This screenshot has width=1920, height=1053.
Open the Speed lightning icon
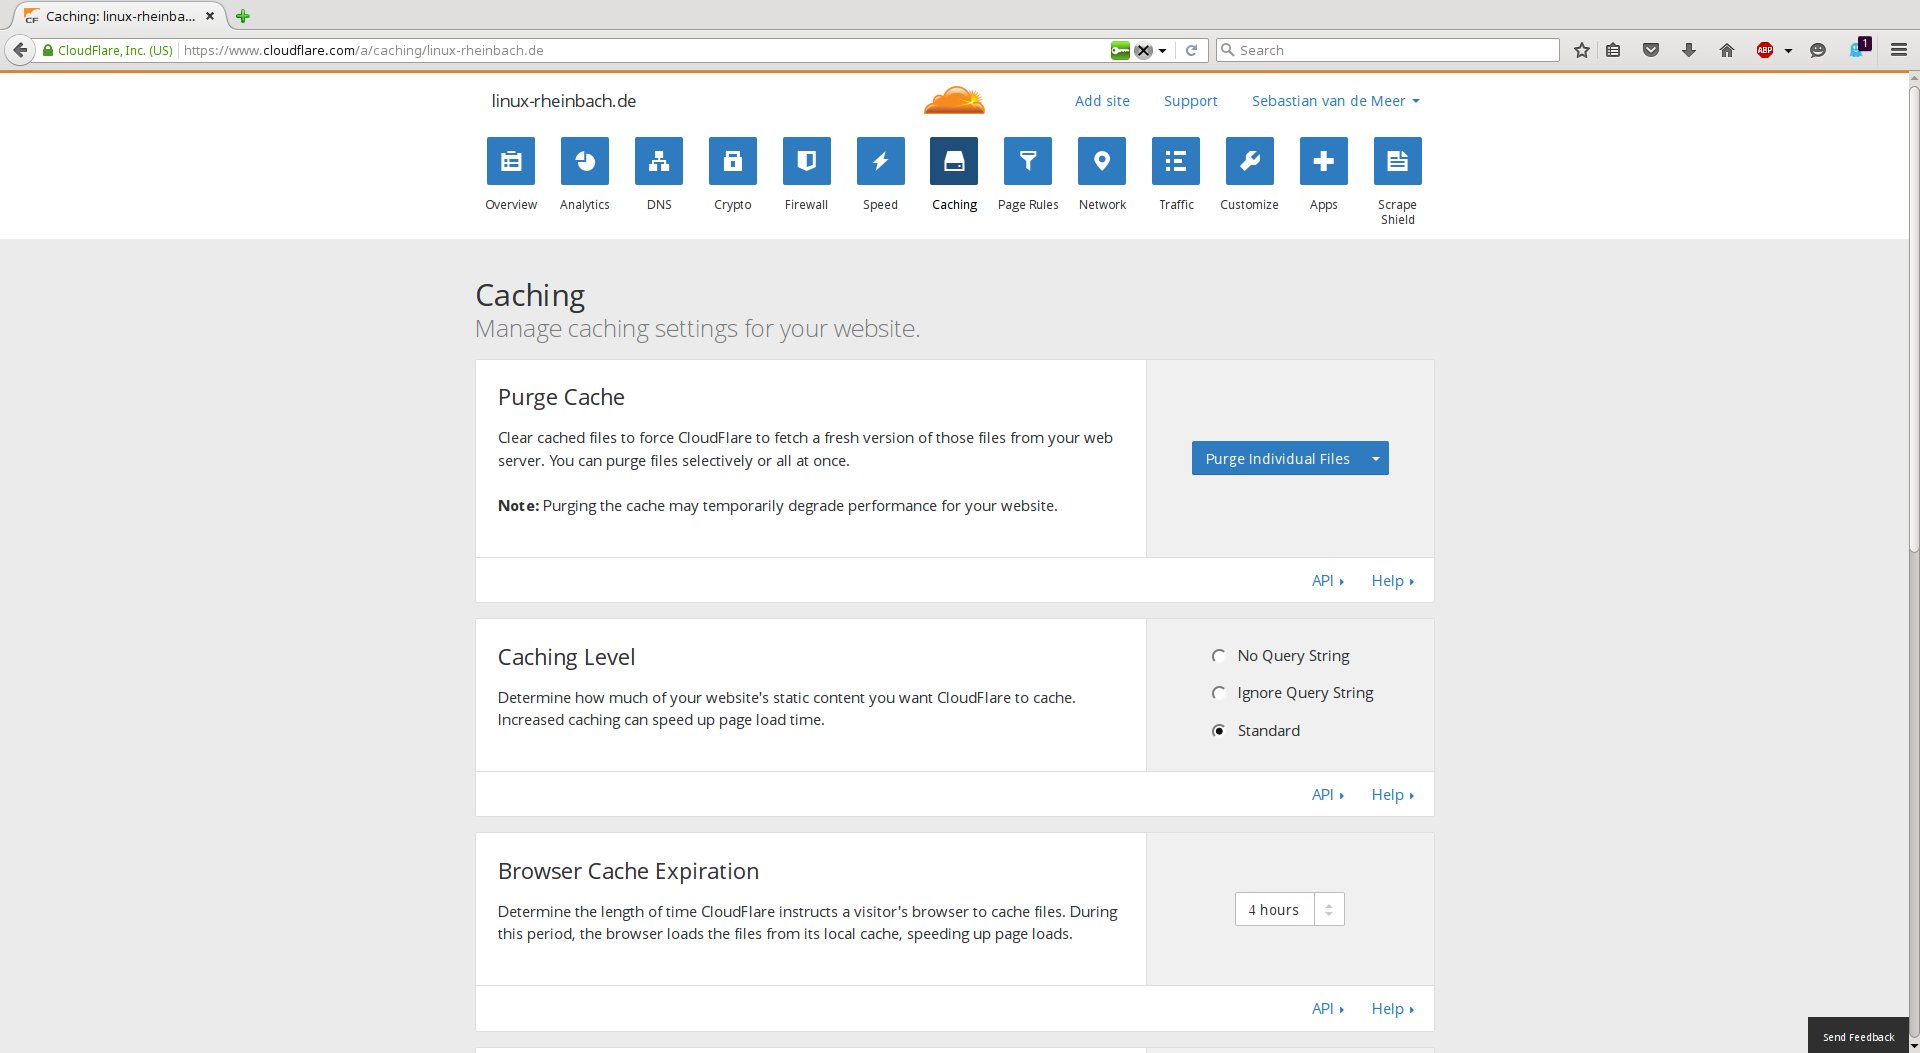(x=881, y=161)
